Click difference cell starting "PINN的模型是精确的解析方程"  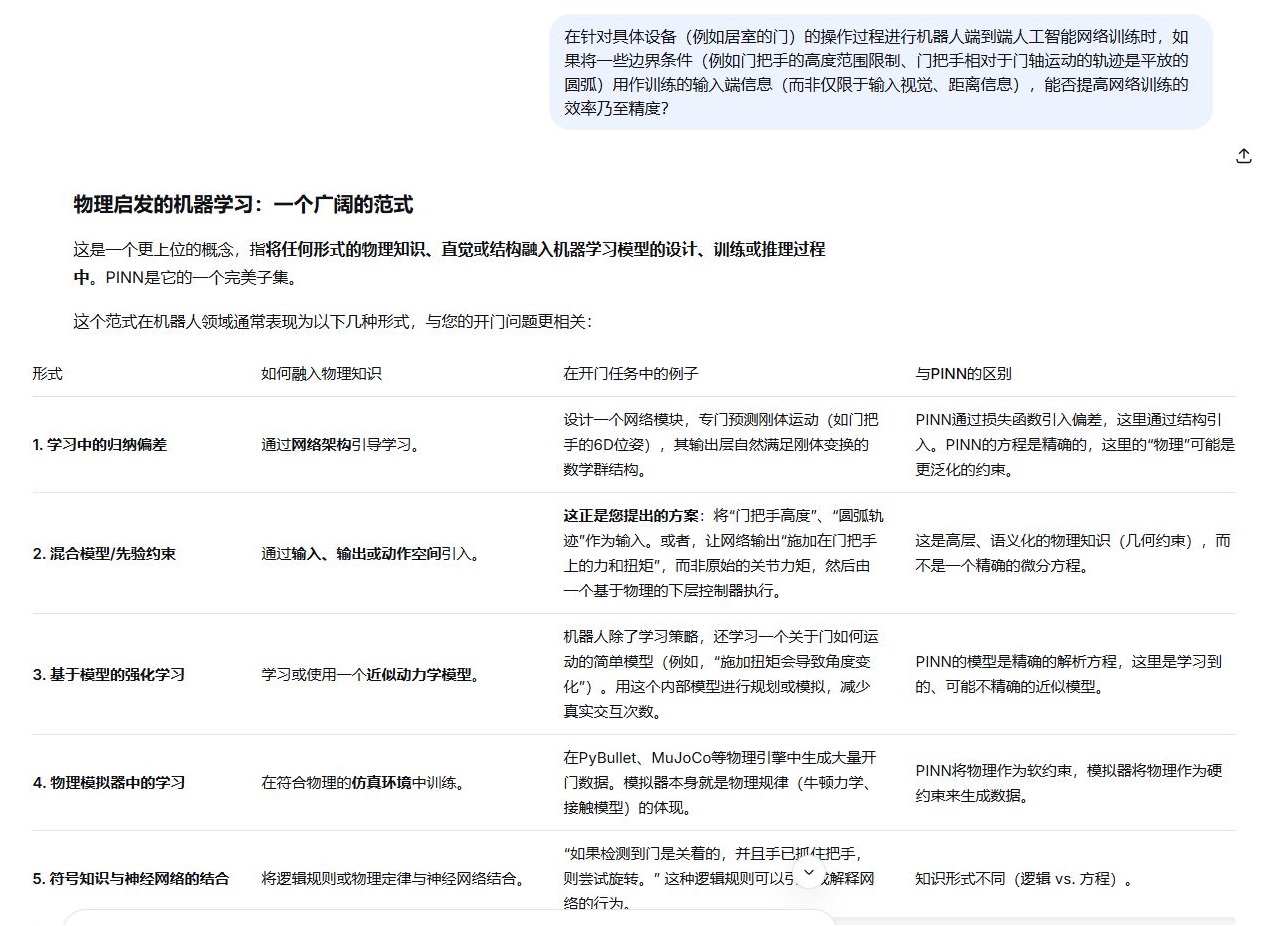pos(1068,674)
